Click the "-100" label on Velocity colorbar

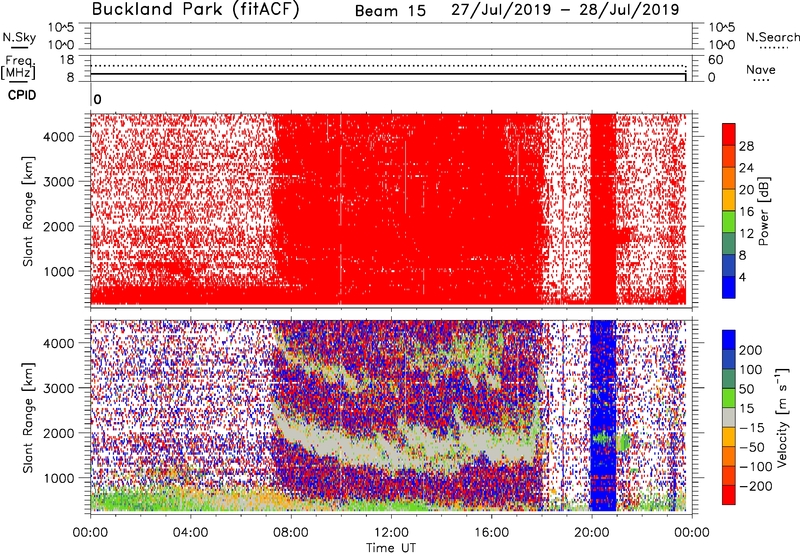click(756, 467)
